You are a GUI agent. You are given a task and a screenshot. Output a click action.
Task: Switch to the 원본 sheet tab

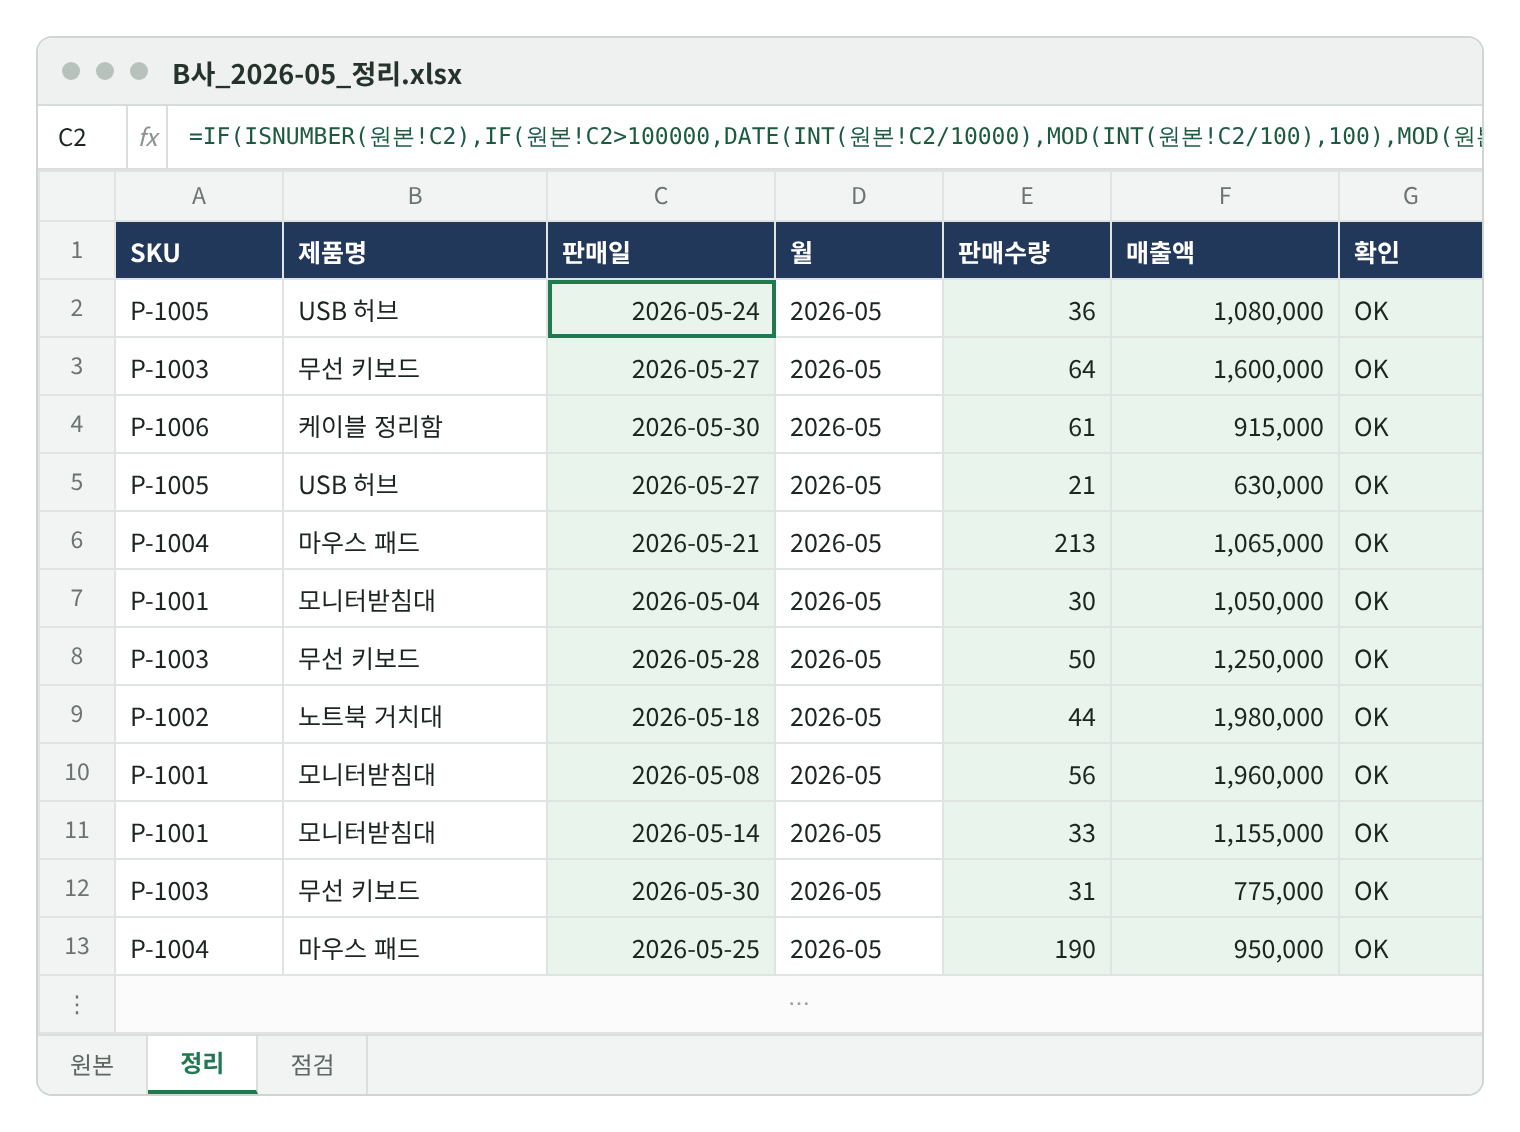[x=92, y=1064]
